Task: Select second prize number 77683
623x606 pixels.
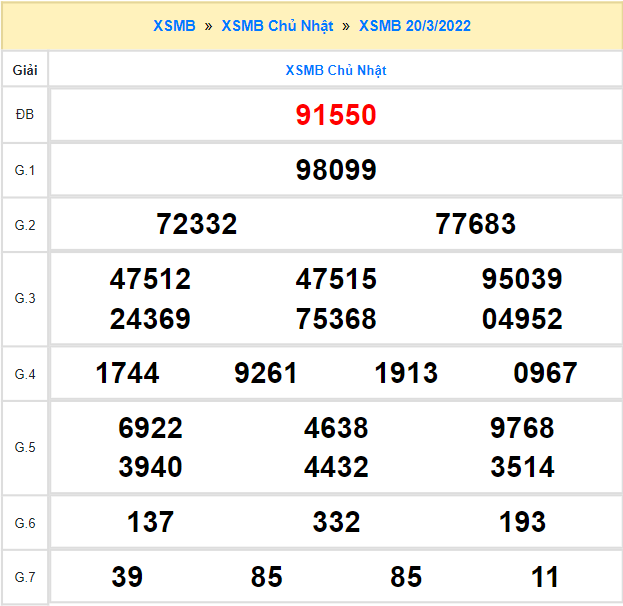Action: point(475,224)
